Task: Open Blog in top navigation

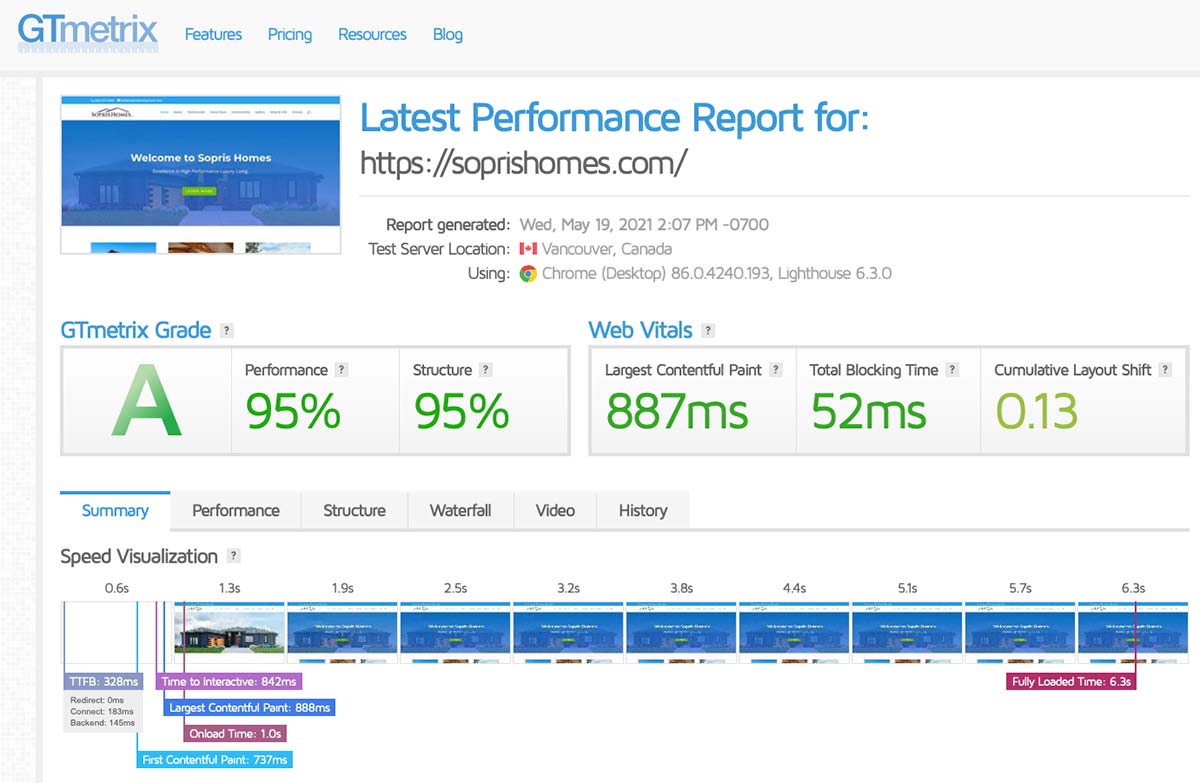Action: tap(447, 34)
